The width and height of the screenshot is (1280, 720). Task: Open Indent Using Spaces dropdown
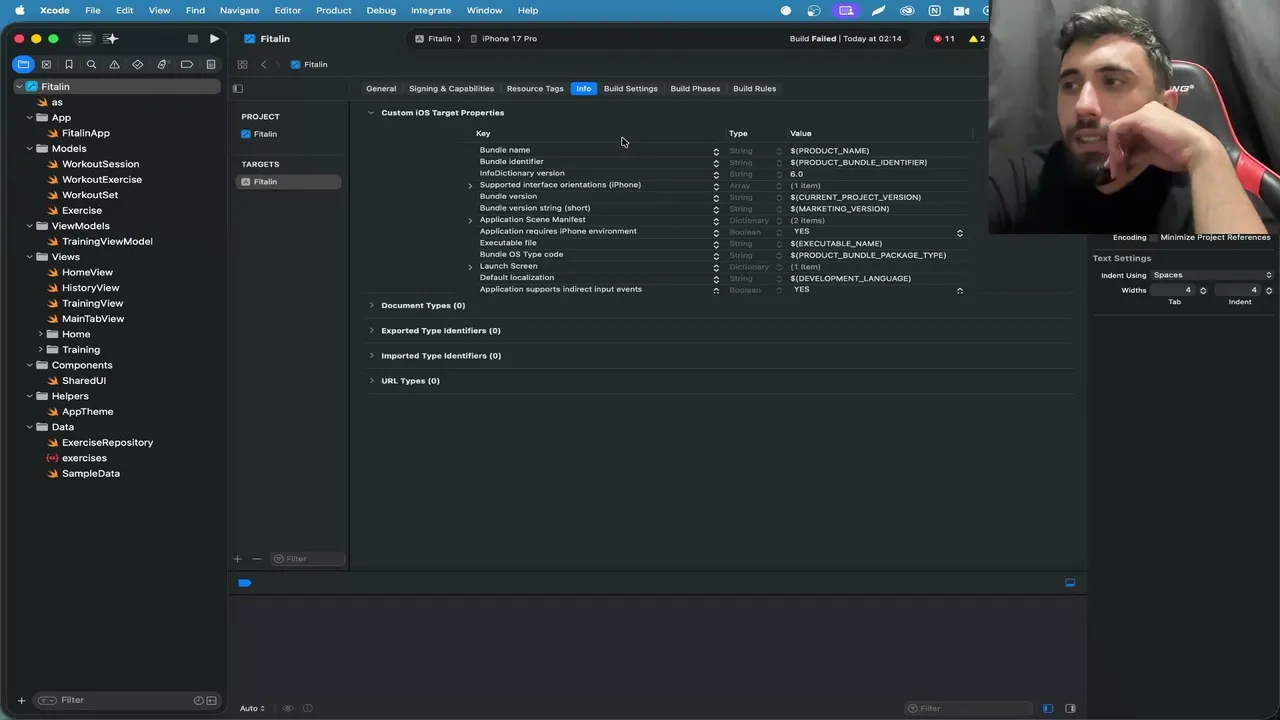[1212, 275]
